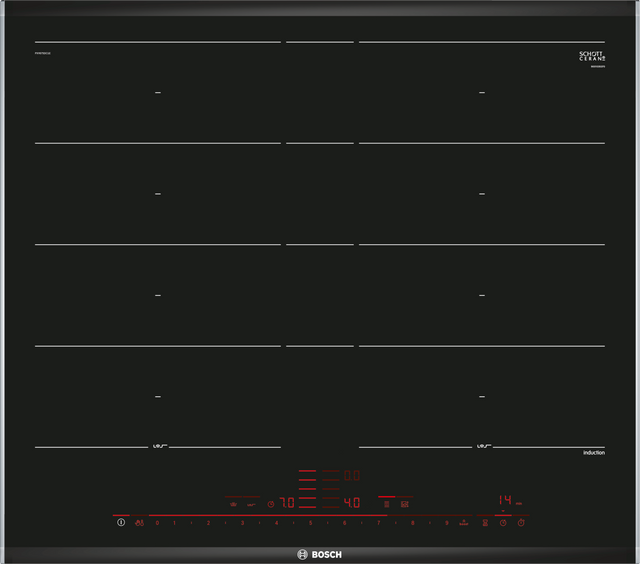Select the 4.0 cooking zone display
Screen dimensions: 640x564
tap(352, 503)
